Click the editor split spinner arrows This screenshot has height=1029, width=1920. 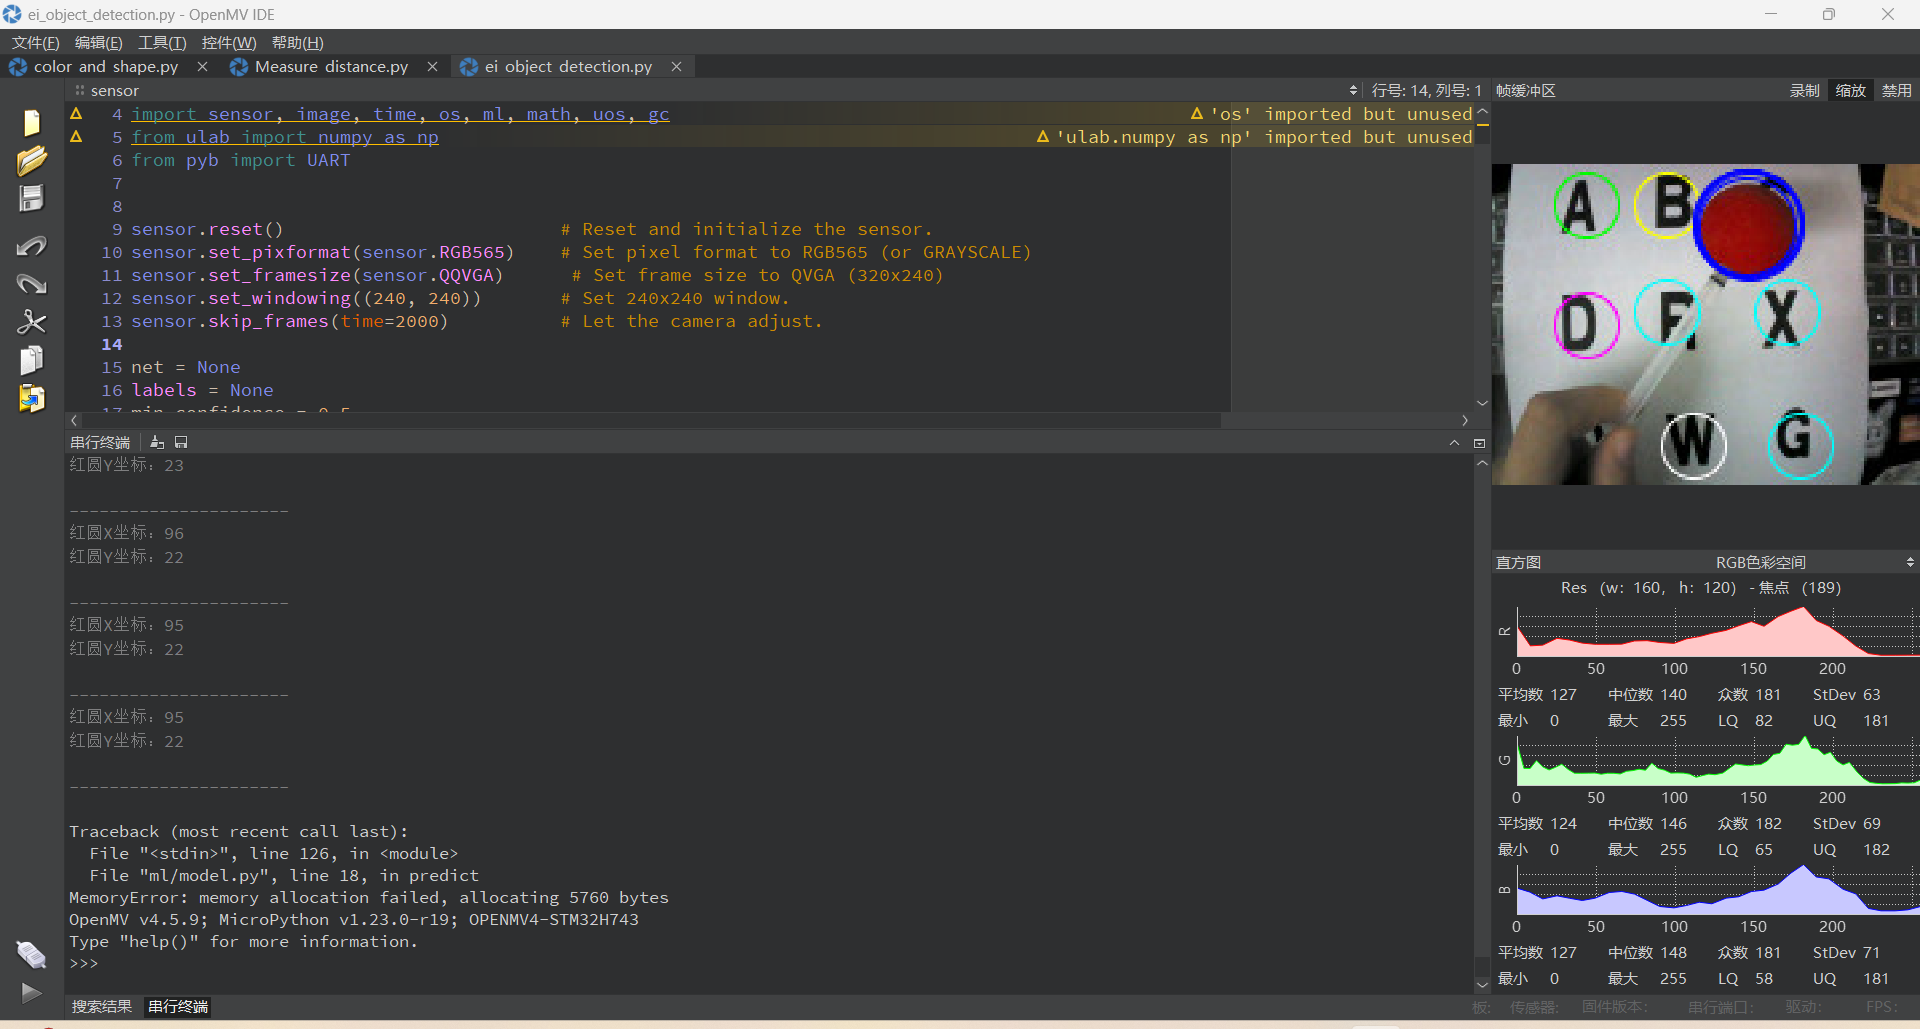pos(1353,90)
